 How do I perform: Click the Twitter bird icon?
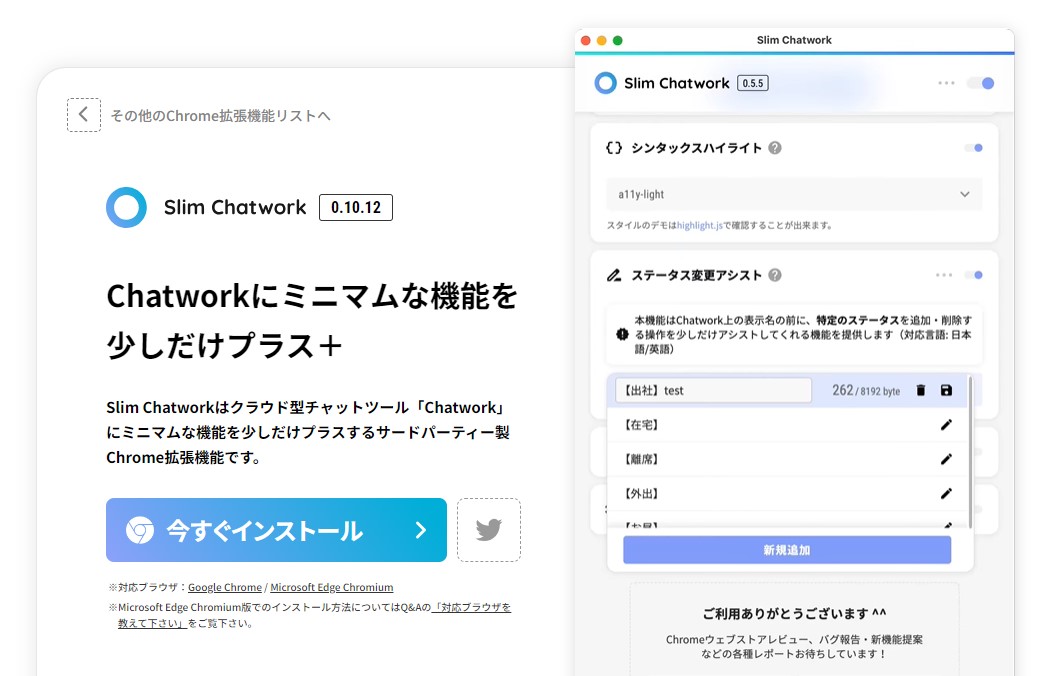tap(489, 531)
